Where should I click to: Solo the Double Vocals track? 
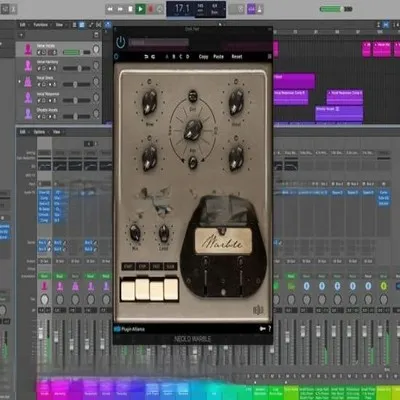[x=44, y=116]
